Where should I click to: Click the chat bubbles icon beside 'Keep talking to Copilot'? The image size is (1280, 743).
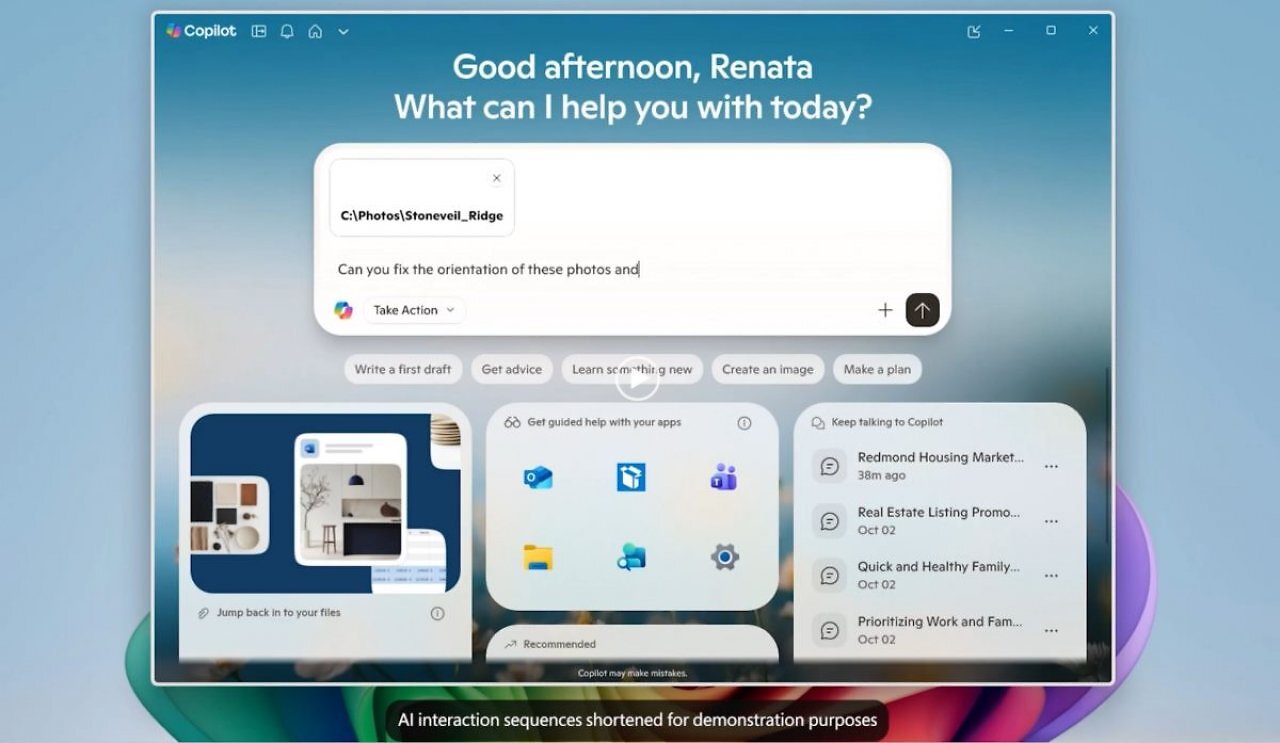(818, 423)
